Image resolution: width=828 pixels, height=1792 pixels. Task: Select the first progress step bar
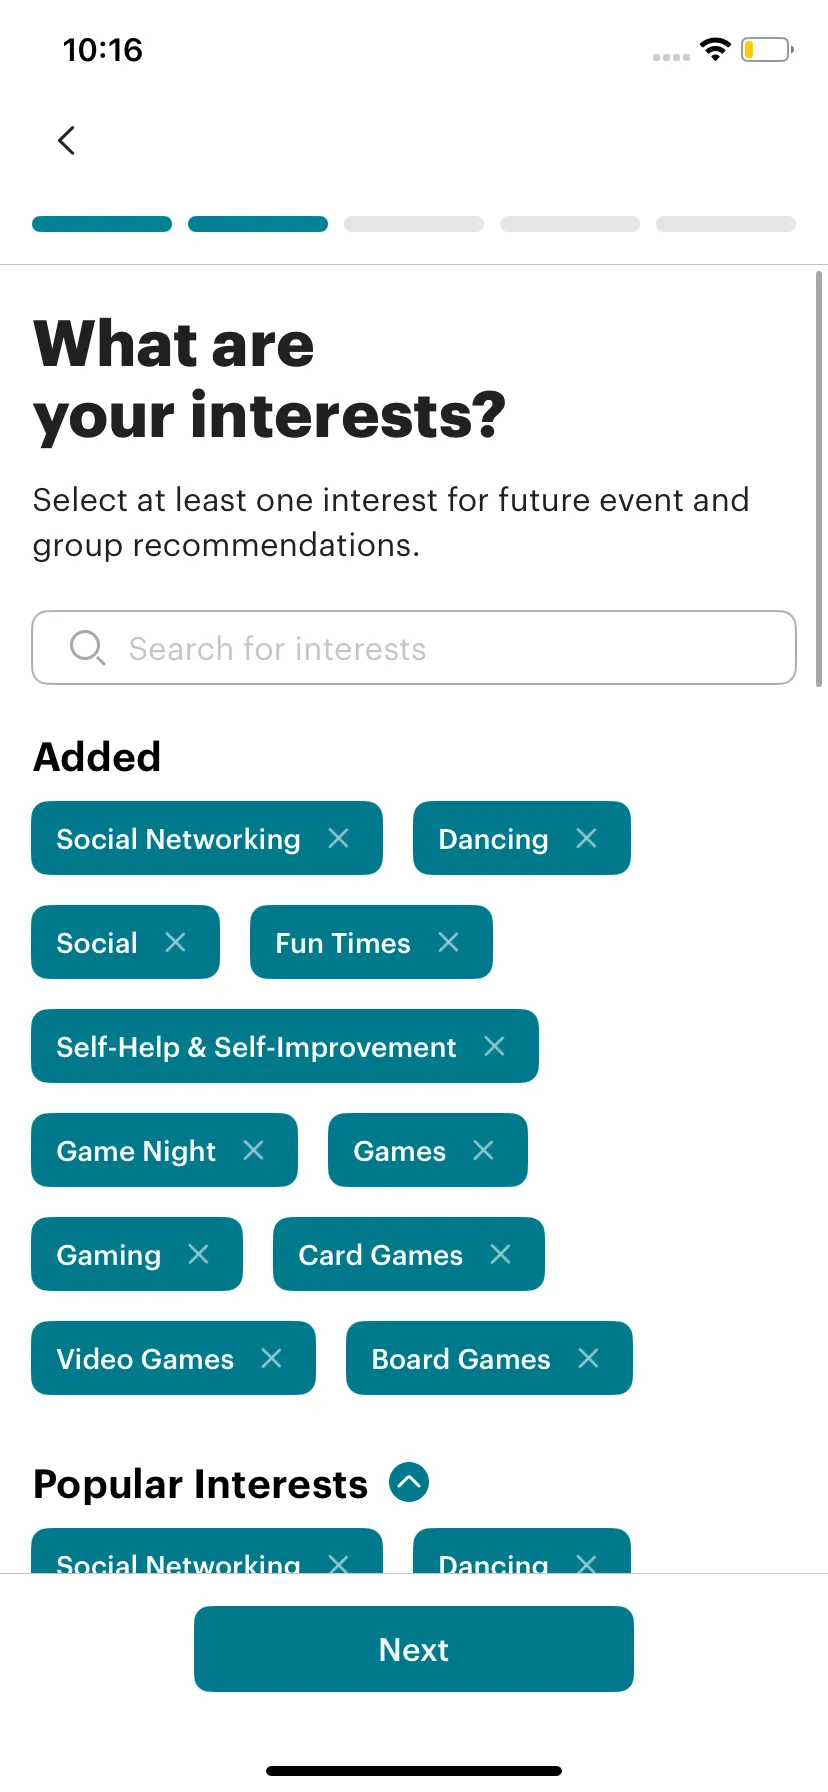(x=102, y=224)
